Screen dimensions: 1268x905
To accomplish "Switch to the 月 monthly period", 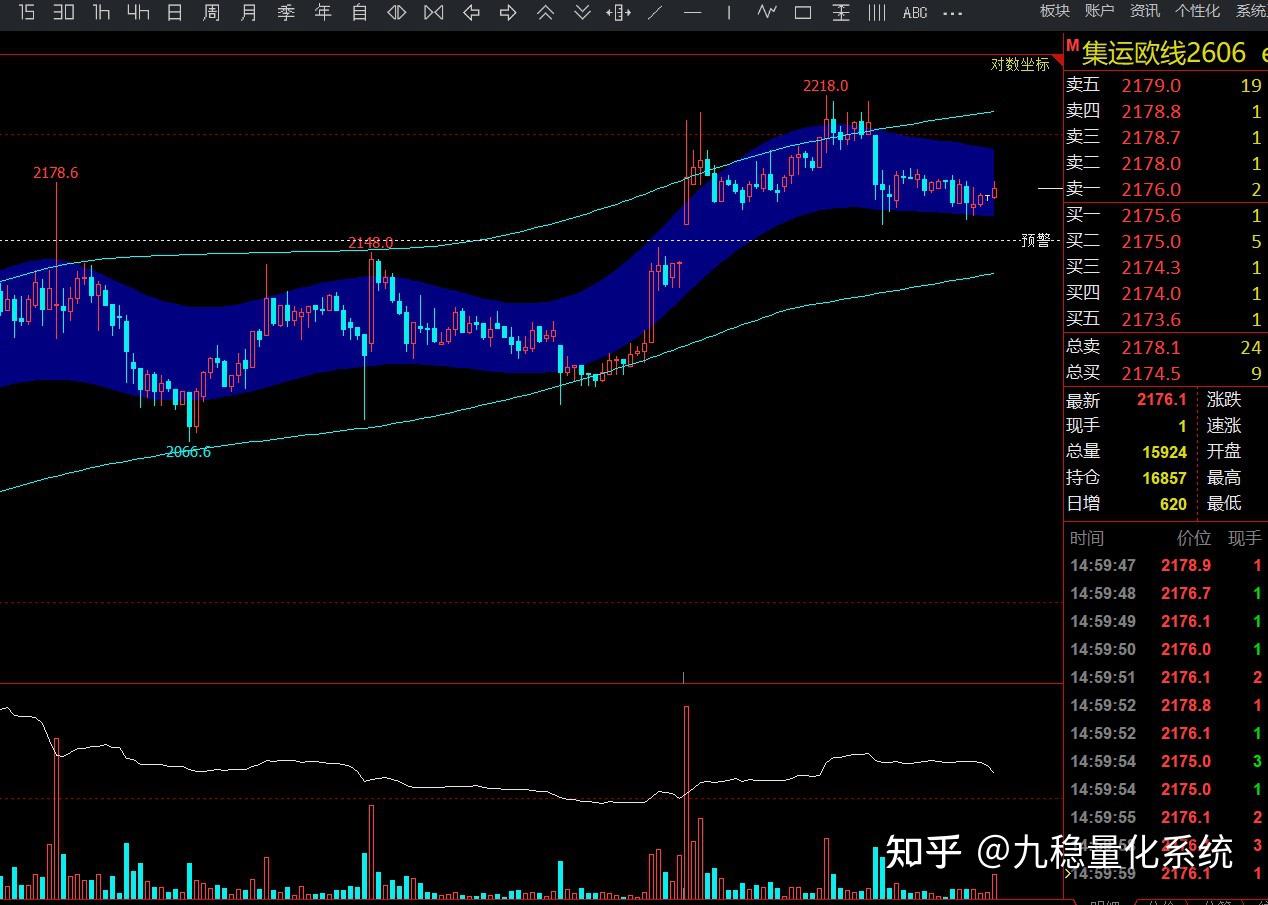I will (x=249, y=12).
